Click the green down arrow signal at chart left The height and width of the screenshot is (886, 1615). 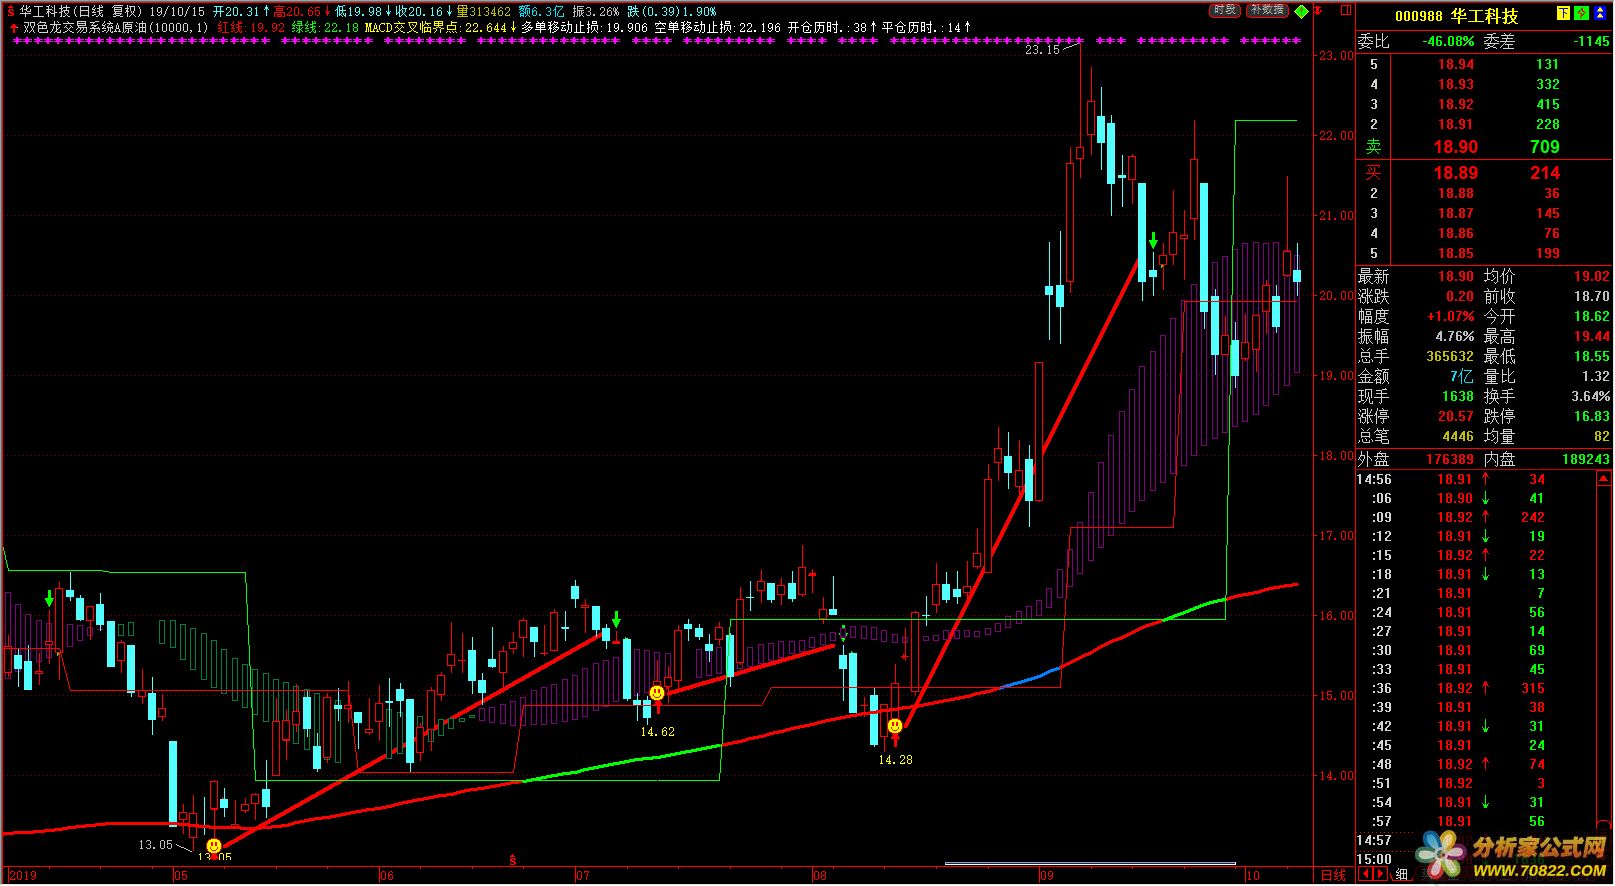pyautogui.click(x=49, y=598)
